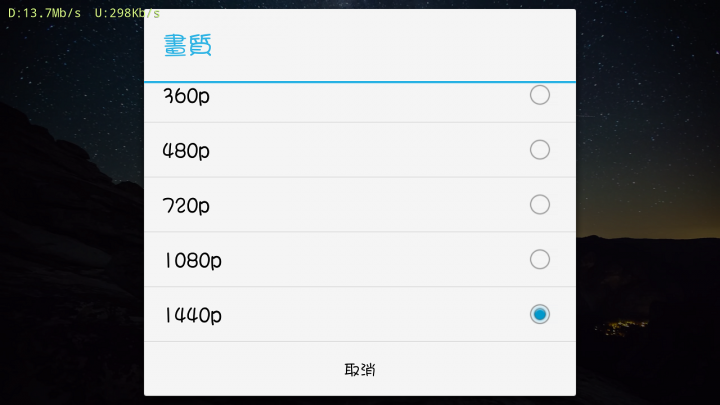Viewport: 720px width, 405px height.
Task: Click empty space in the 480p row
Action: coord(367,150)
